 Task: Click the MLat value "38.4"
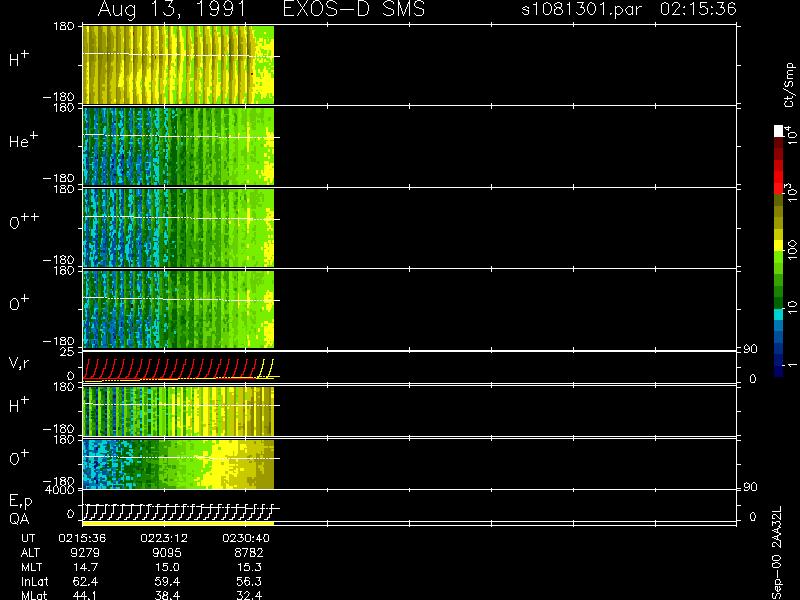(x=167, y=595)
